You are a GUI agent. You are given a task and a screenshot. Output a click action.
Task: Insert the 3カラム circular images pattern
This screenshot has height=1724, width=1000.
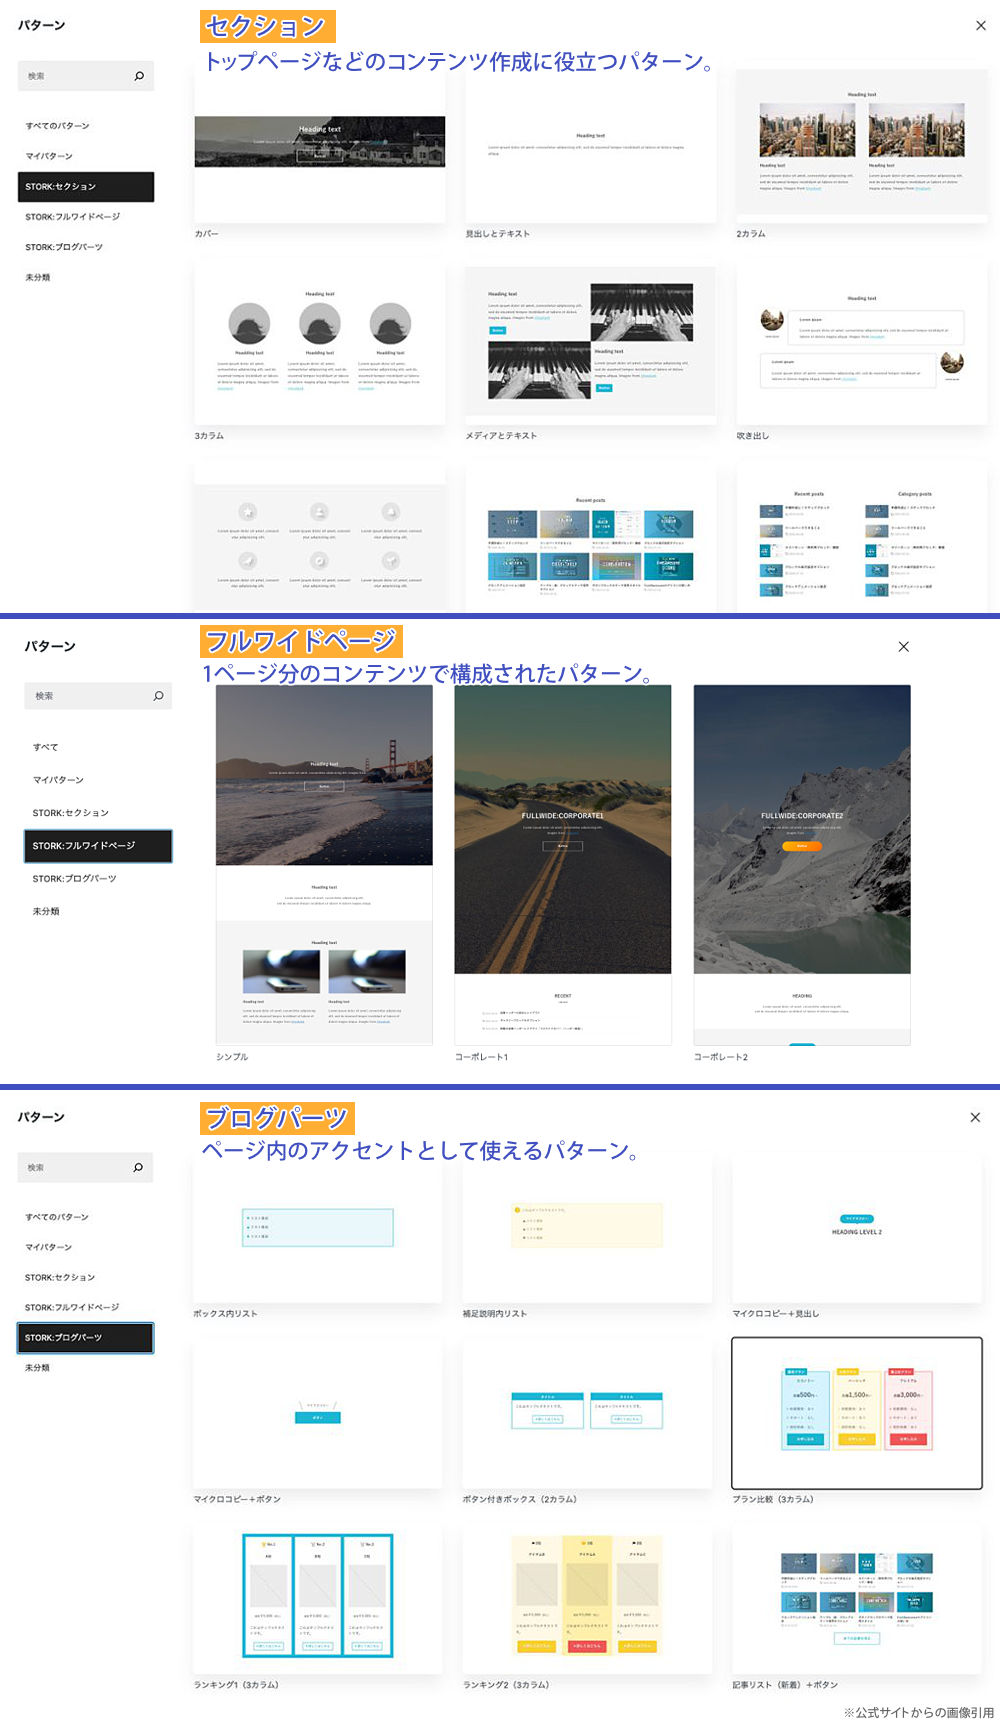coord(320,344)
